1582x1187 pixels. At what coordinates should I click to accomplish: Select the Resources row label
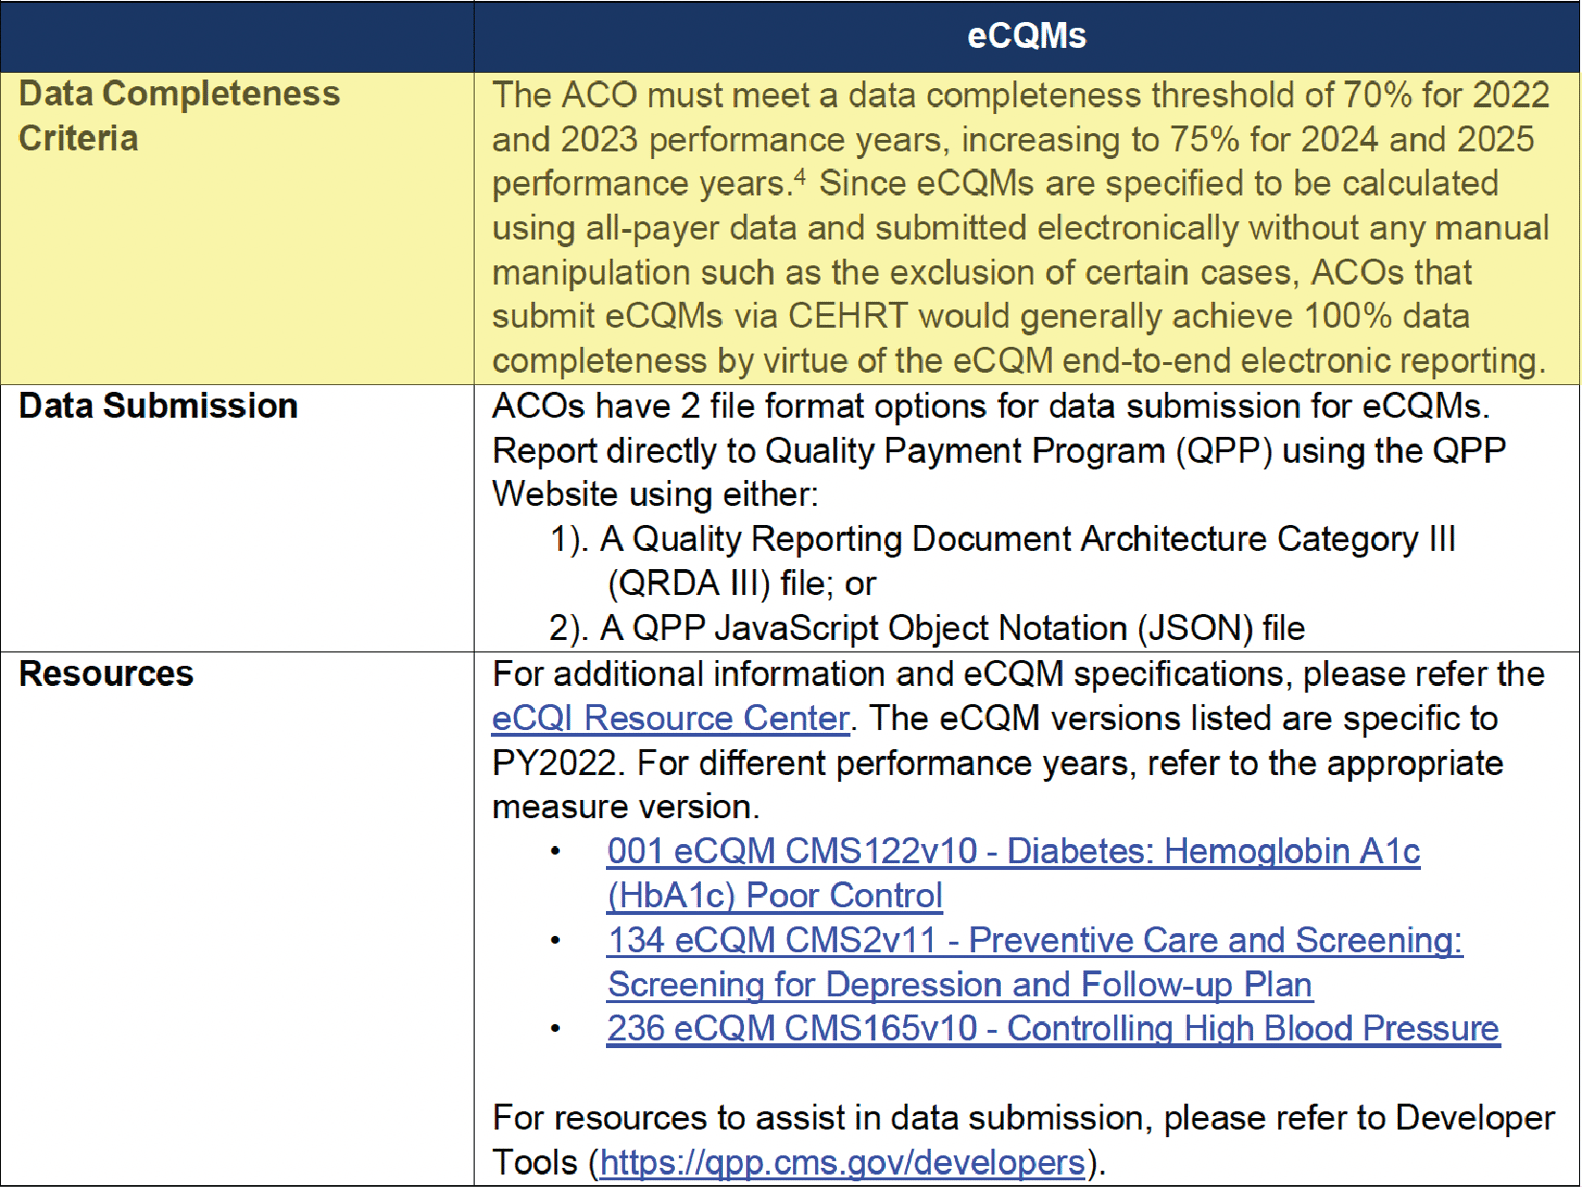106,674
